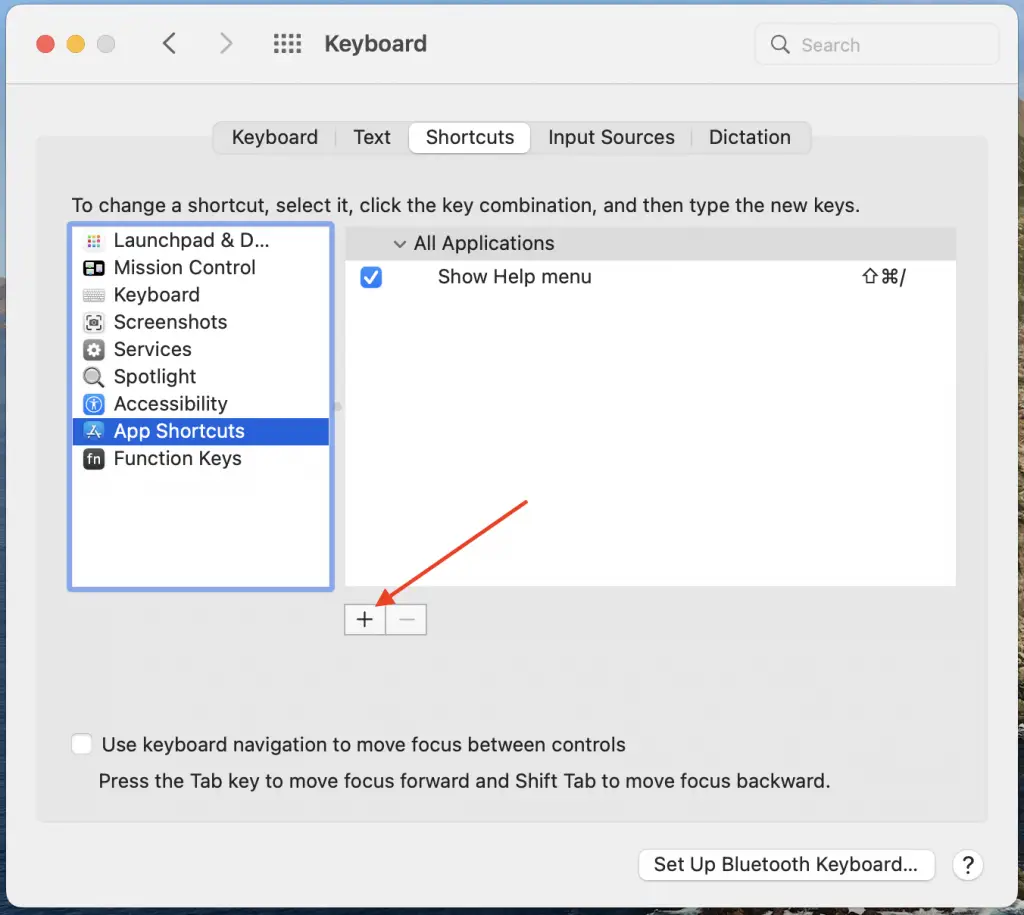
Task: Focus the Search field
Action: click(876, 44)
